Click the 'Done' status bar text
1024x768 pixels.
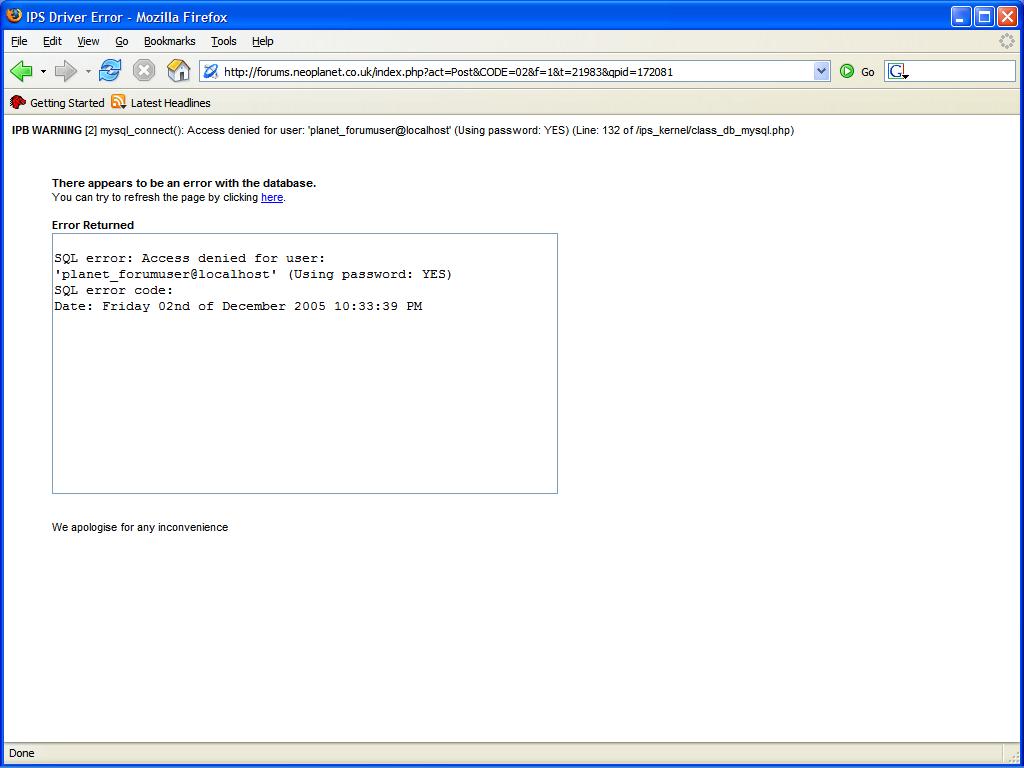coord(22,753)
